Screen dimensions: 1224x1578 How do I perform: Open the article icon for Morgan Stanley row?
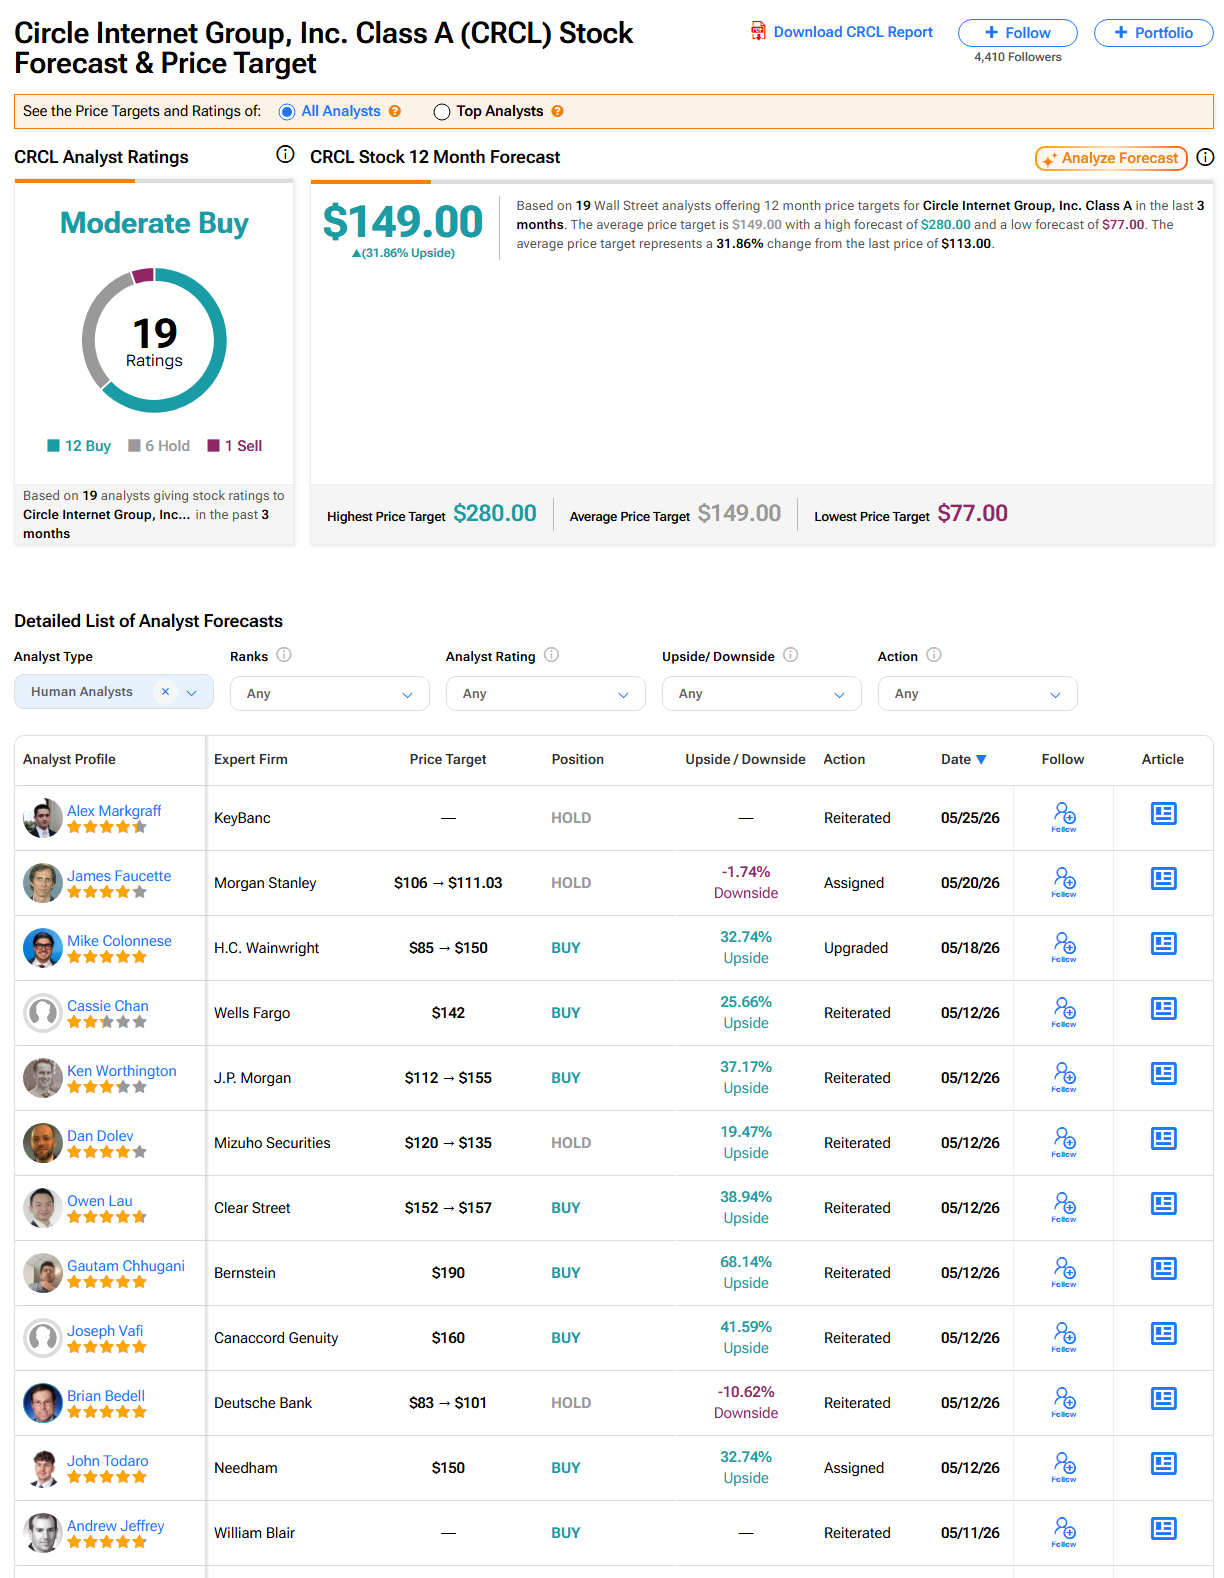coord(1164,879)
